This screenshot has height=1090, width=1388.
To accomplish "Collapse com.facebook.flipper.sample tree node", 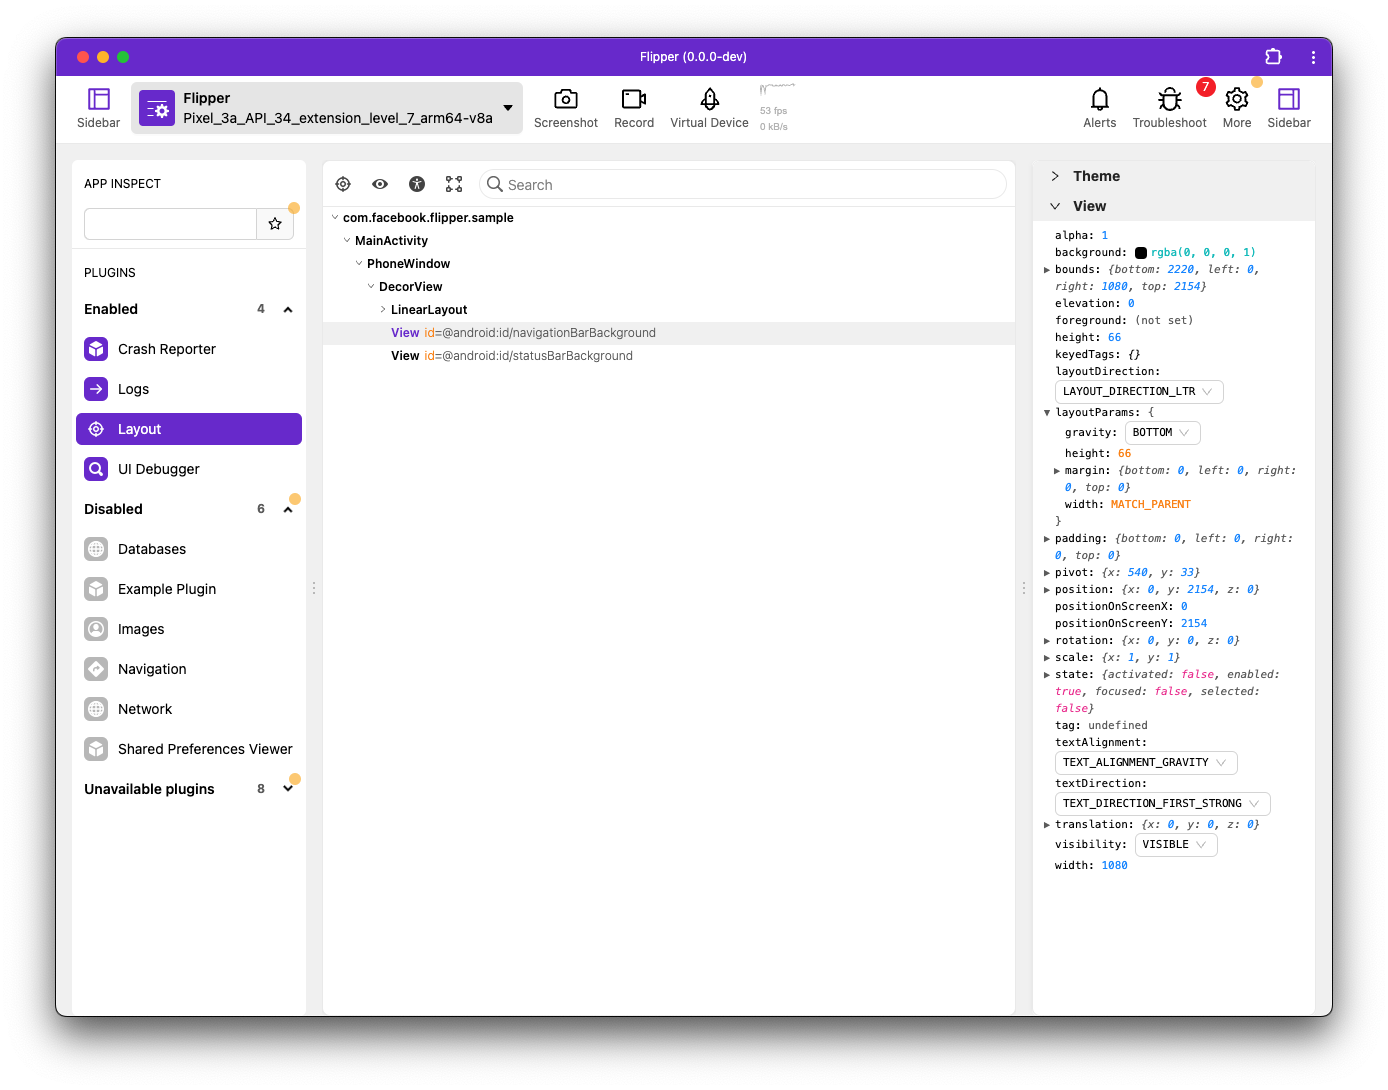I will click(335, 217).
